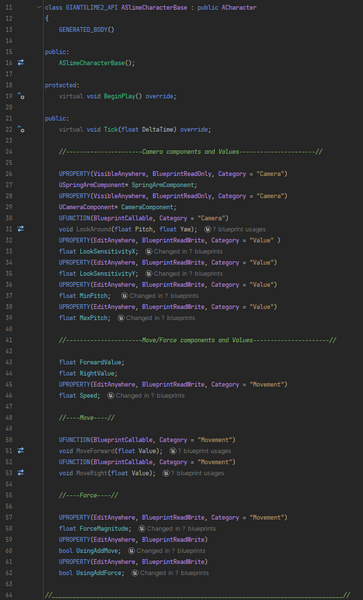Click LookSensitivityX variable name
This screenshot has height=600, width=363.
pyautogui.click(x=107, y=251)
